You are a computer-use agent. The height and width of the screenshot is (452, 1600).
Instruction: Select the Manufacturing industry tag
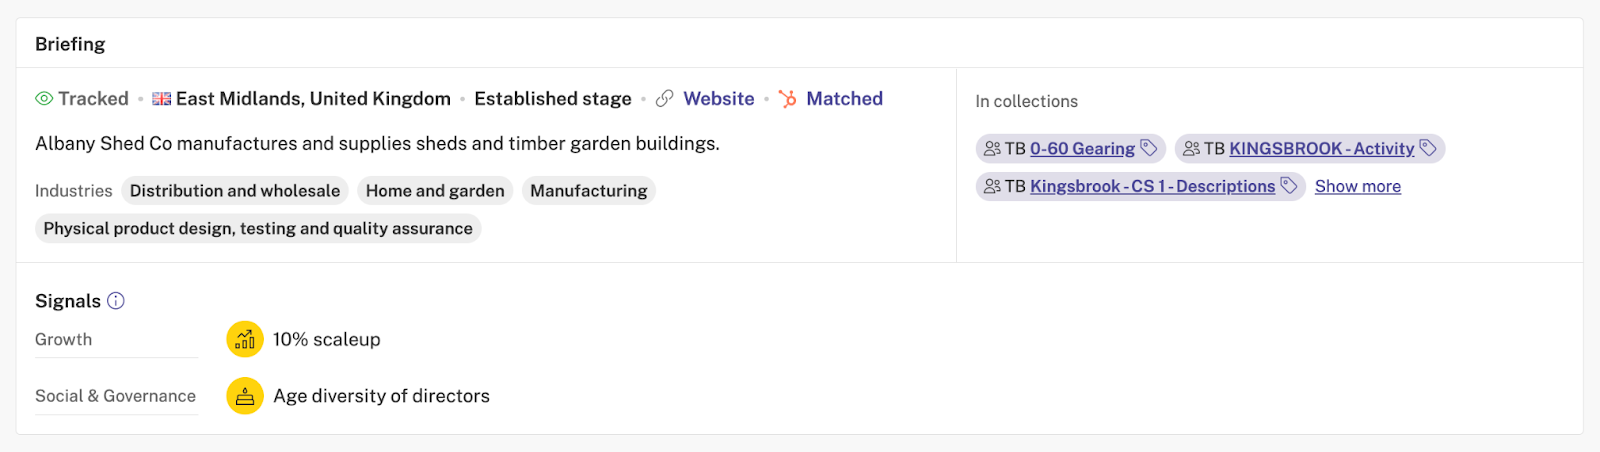point(588,191)
